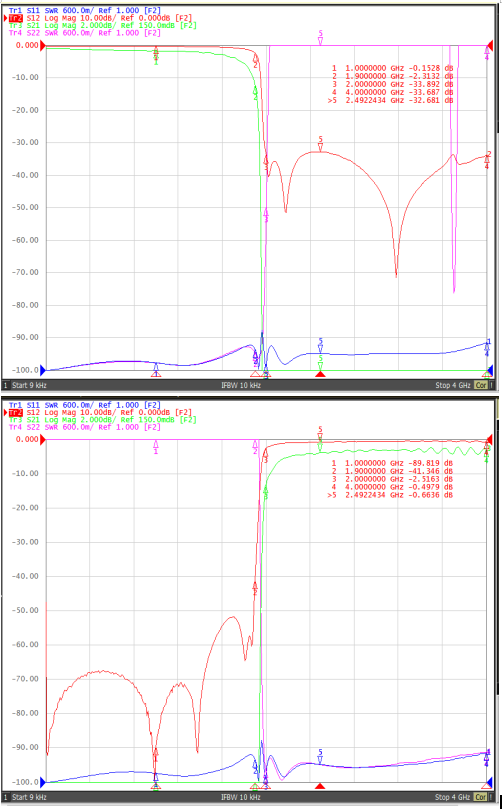Click Start 9 kHz in top plot status bar
The image size is (502, 809).
29,385
